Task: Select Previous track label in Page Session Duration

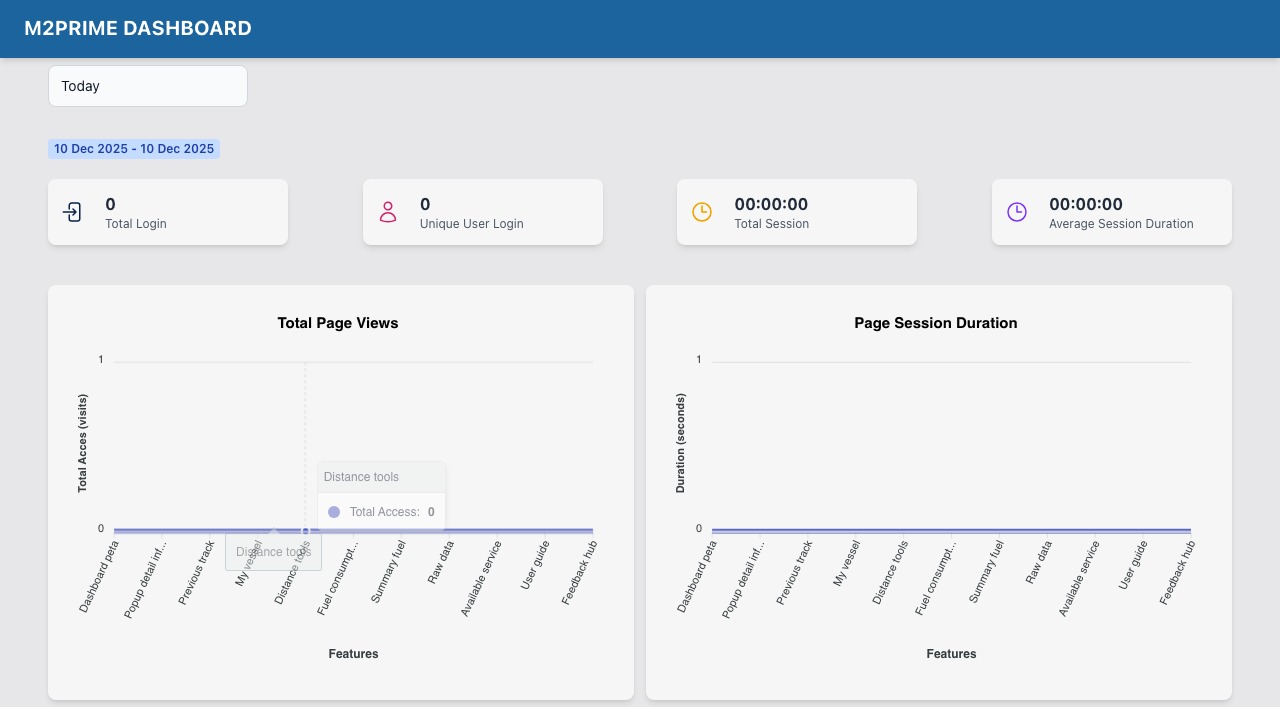Action: point(794,573)
